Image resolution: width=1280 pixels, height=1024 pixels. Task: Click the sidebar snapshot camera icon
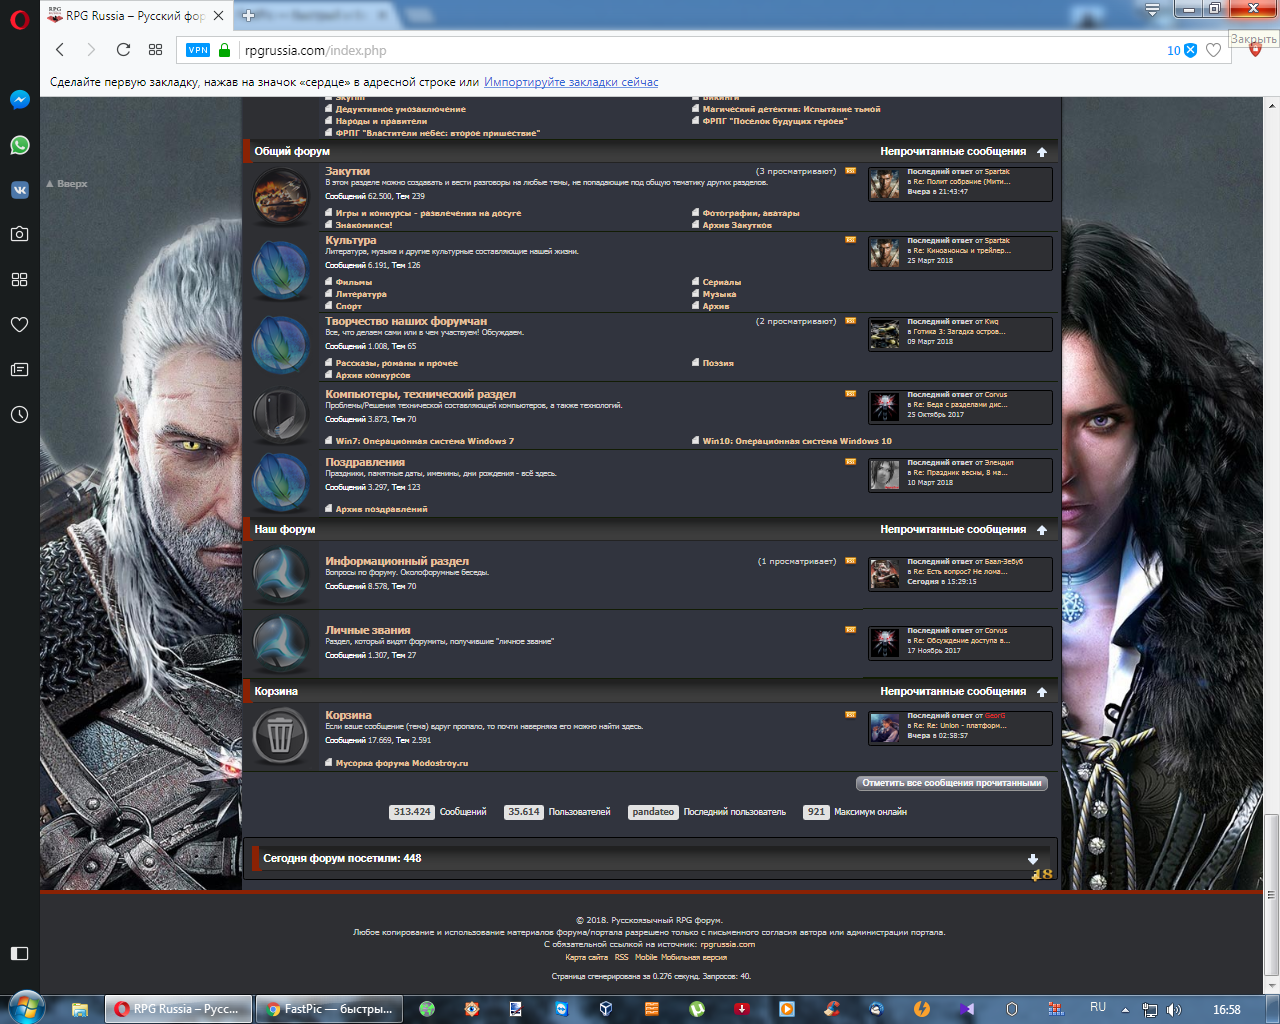20,234
